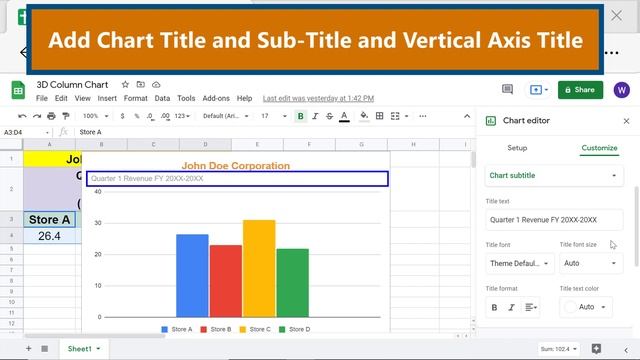Open the merge cells dropdown arrow

pos(406,116)
